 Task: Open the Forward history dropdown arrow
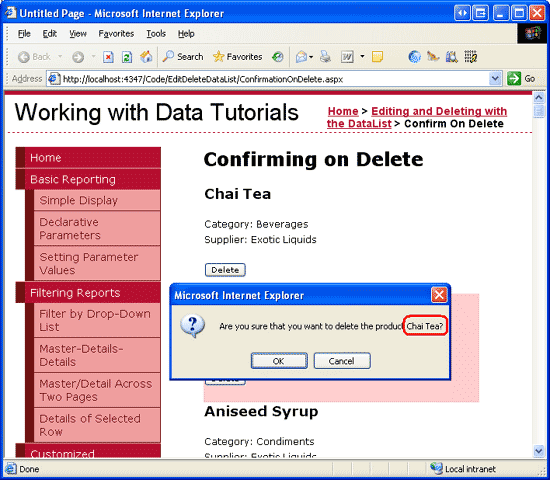pos(93,56)
